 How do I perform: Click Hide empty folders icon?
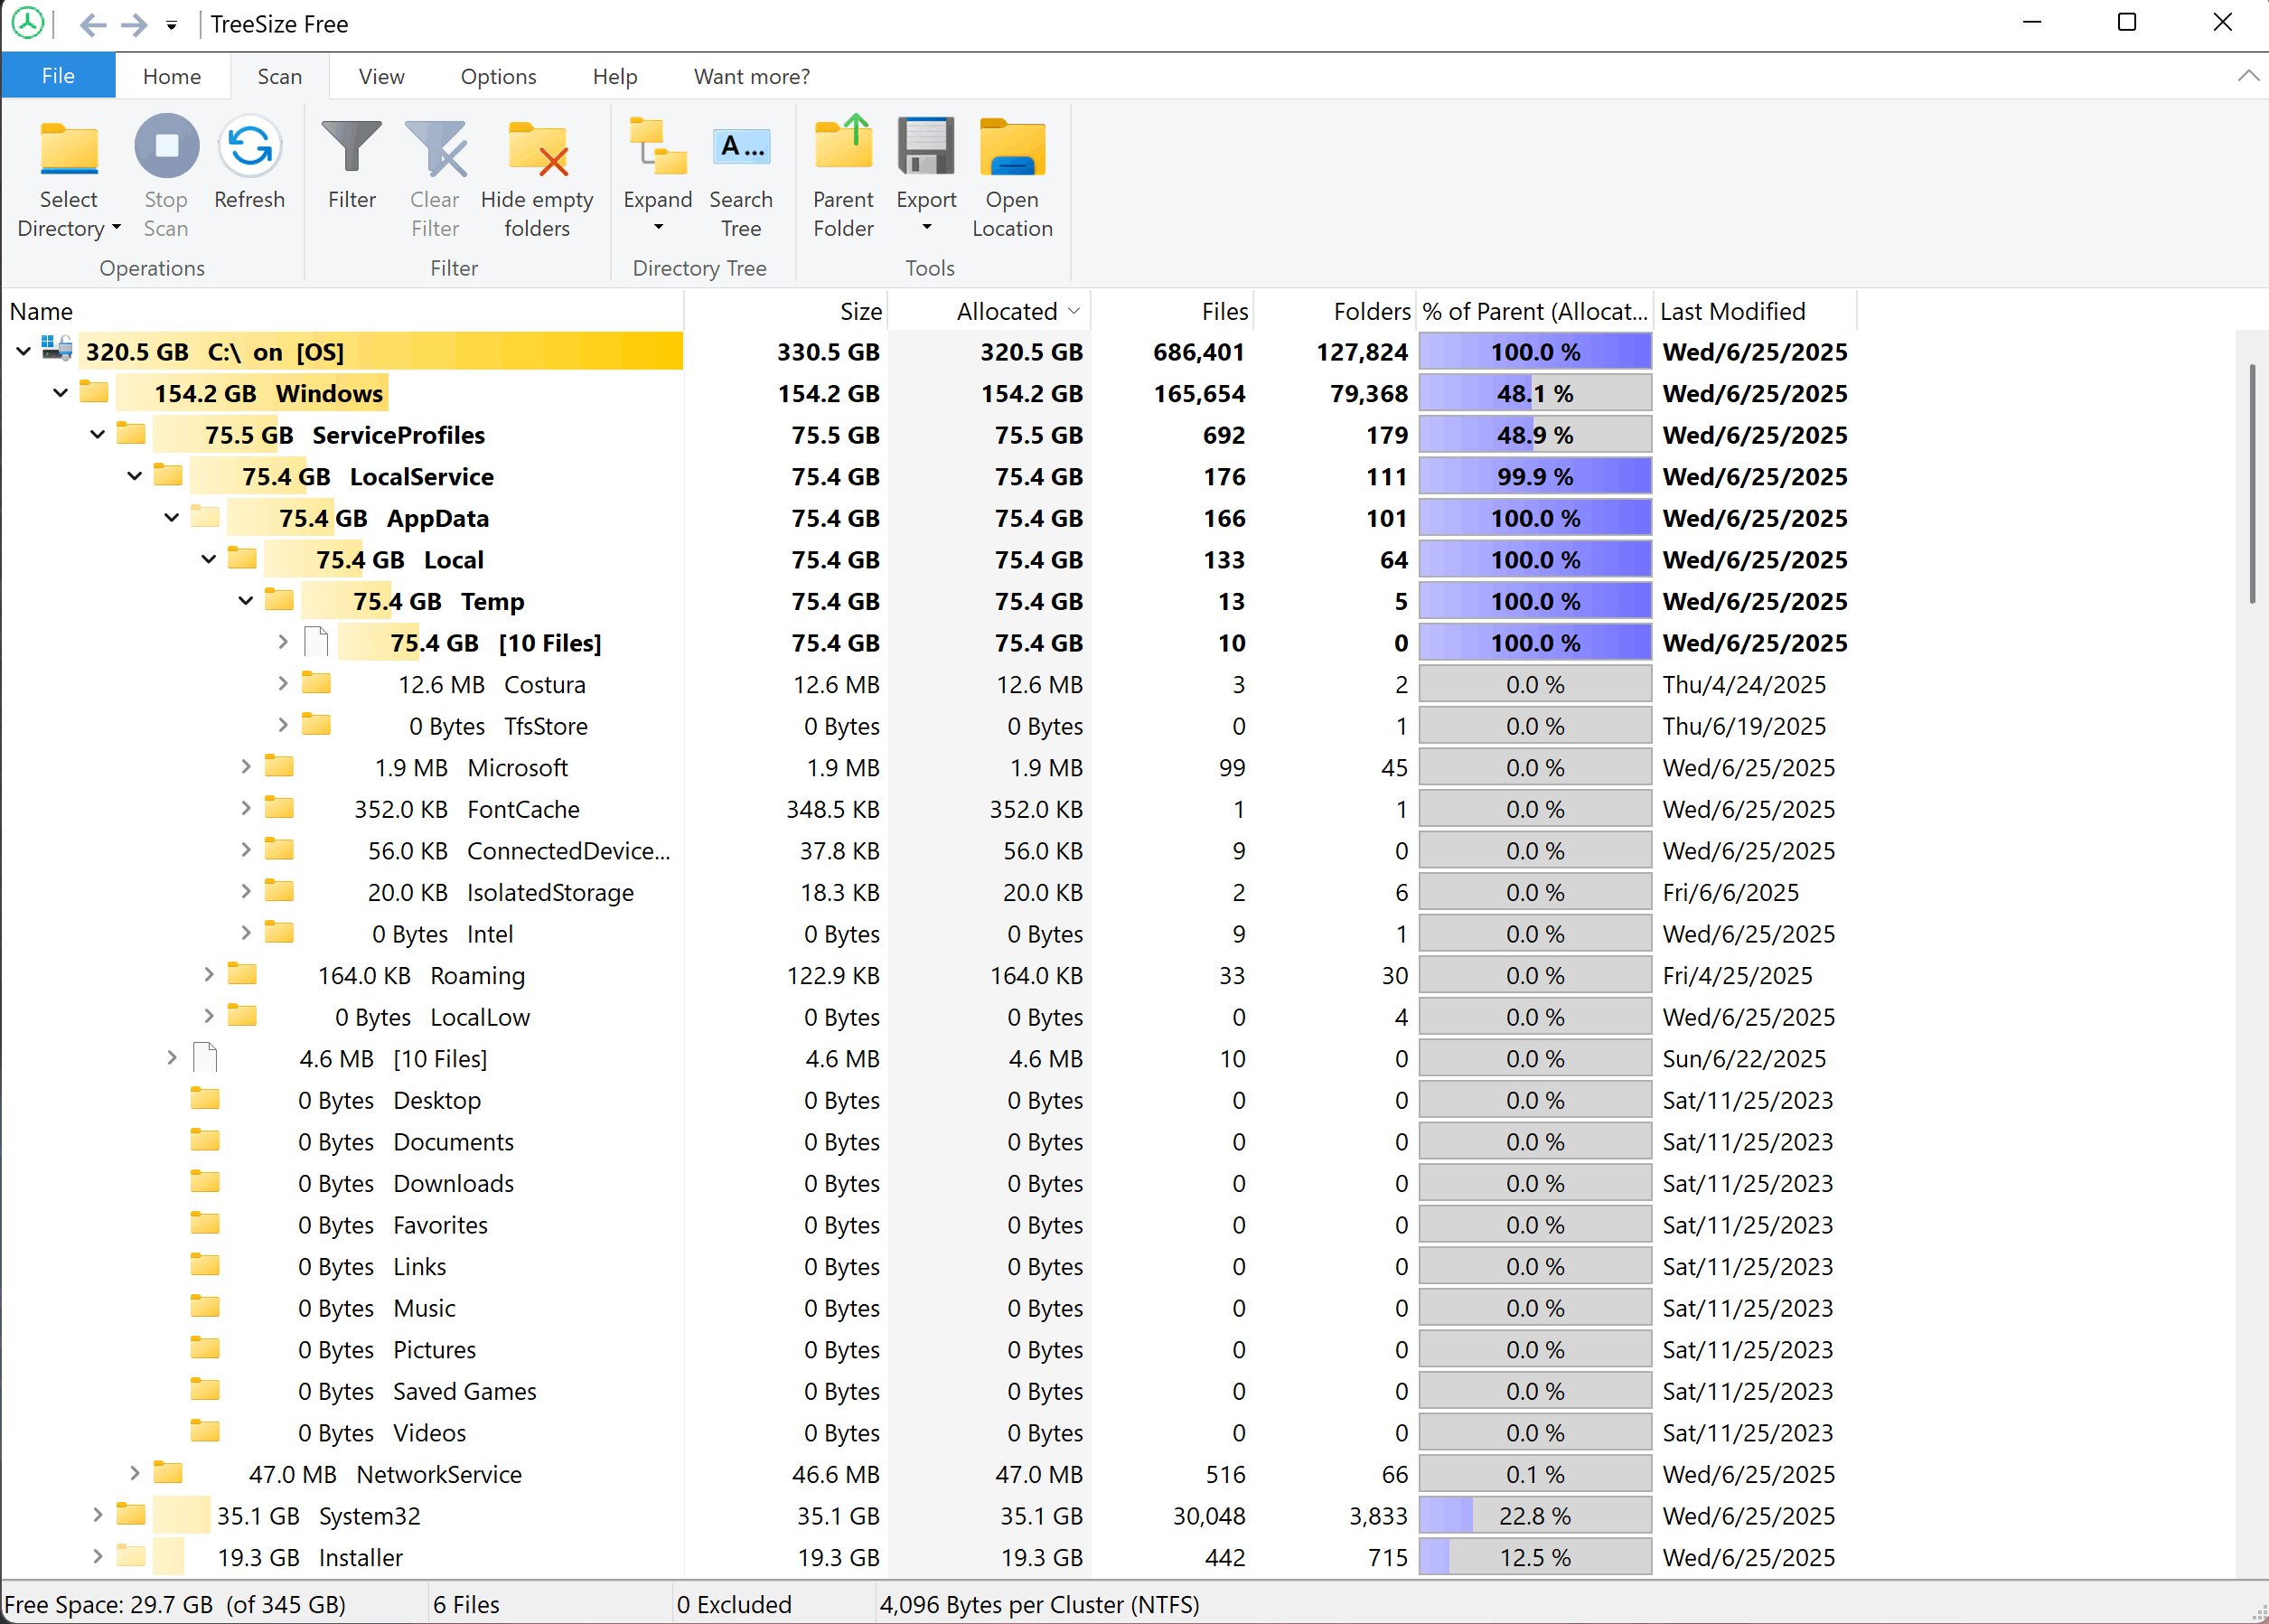(537, 149)
